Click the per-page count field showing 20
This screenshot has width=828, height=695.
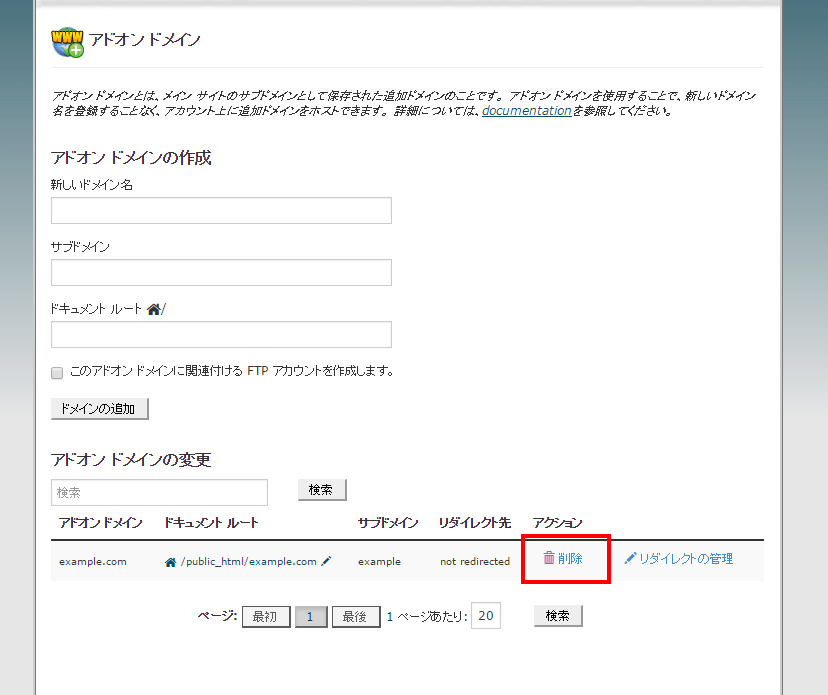486,616
